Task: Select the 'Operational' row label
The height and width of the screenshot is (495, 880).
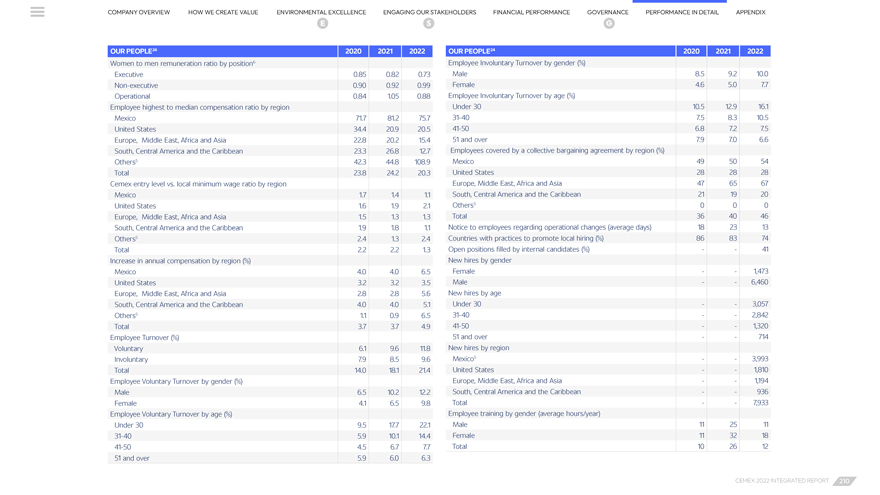Action: pyautogui.click(x=132, y=97)
